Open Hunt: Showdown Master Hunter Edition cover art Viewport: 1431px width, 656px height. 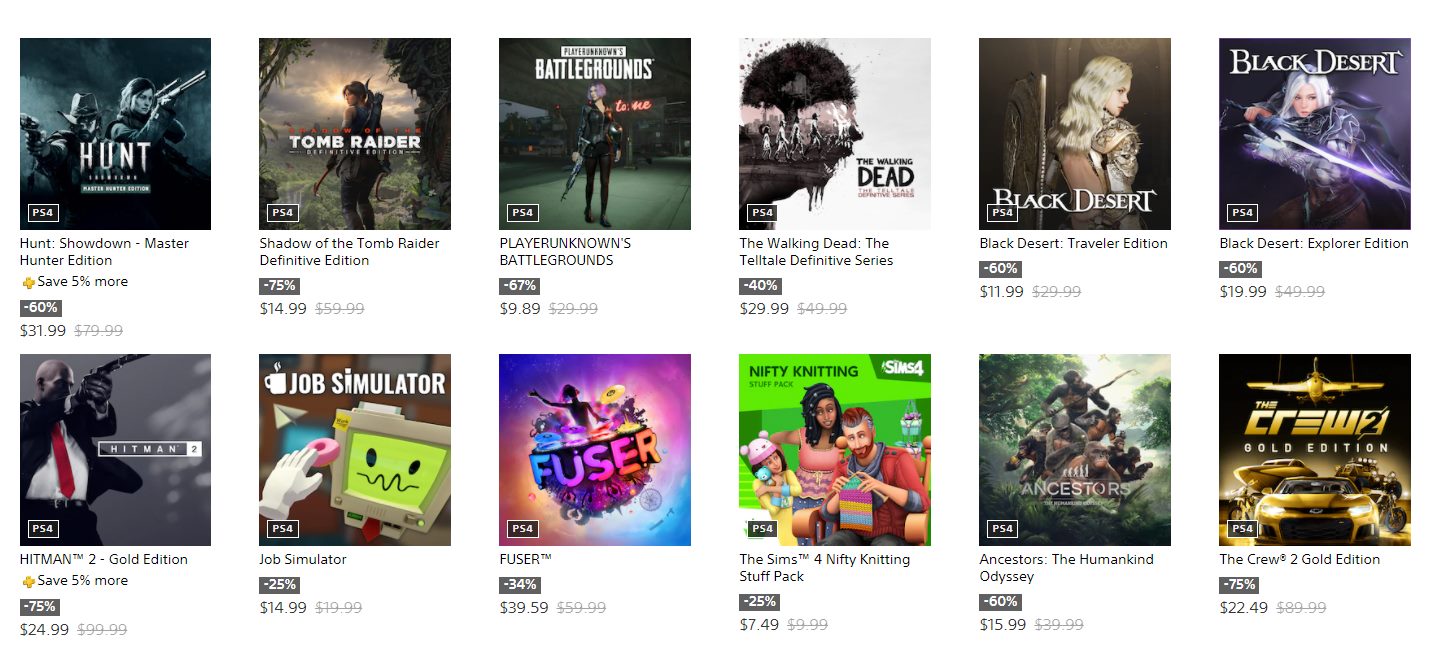(115, 134)
